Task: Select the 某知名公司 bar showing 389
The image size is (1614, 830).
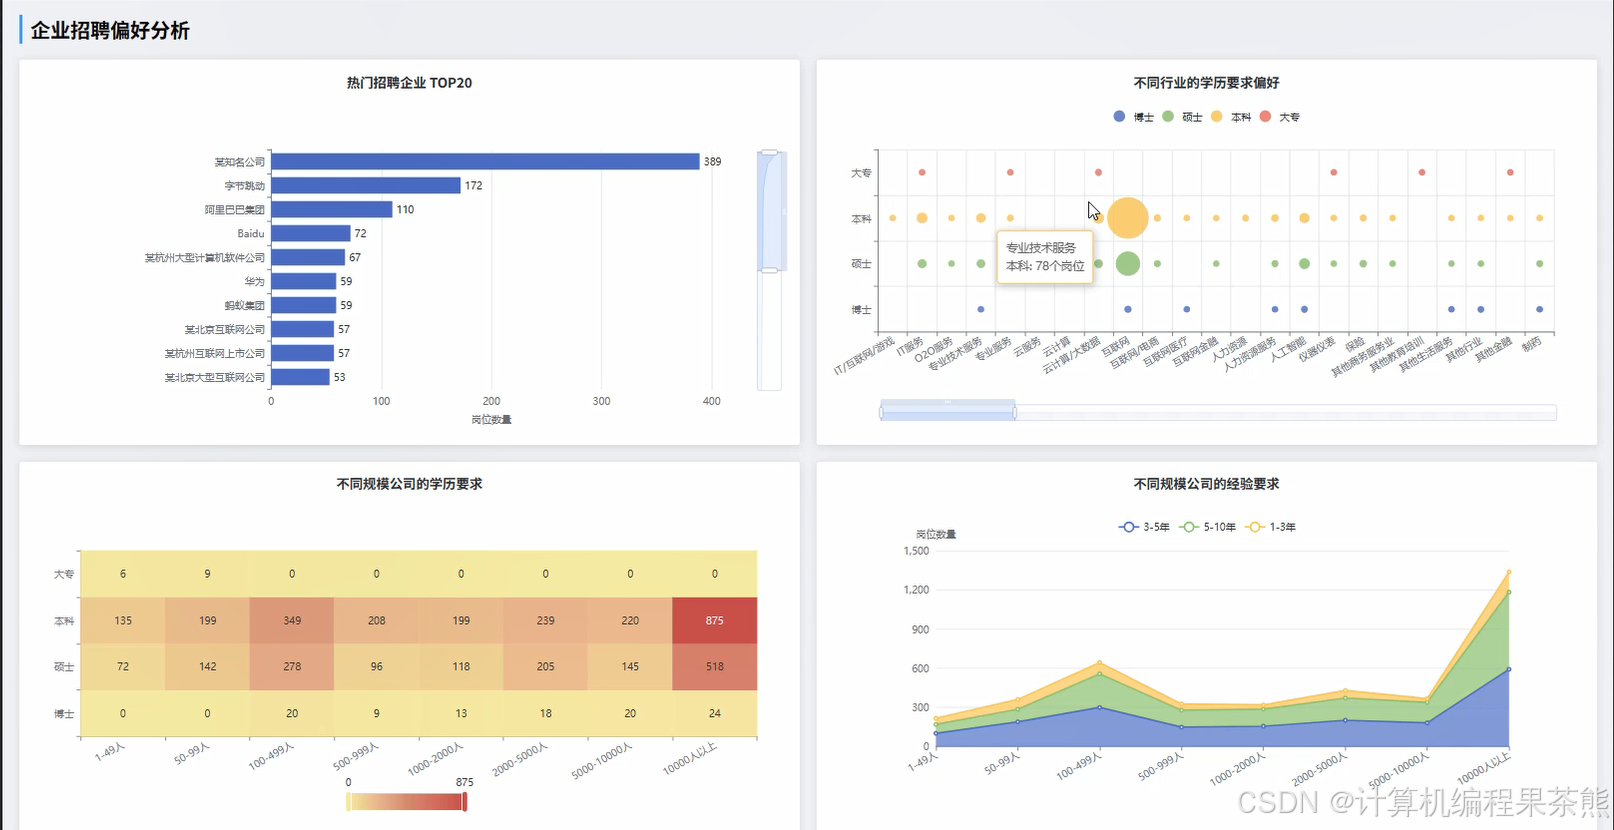Action: pyautogui.click(x=485, y=161)
